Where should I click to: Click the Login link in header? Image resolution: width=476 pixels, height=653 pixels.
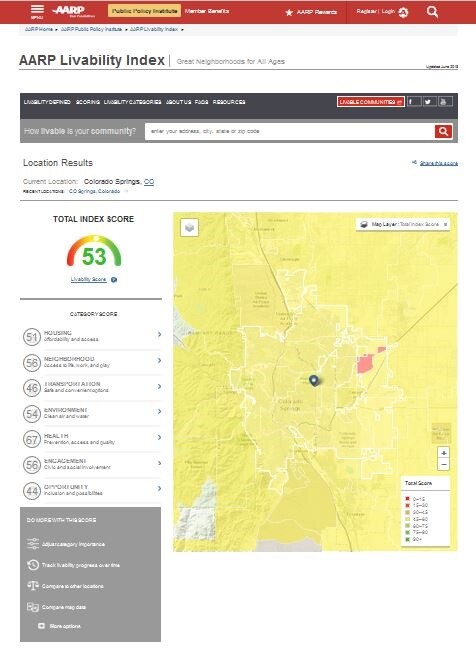point(388,12)
